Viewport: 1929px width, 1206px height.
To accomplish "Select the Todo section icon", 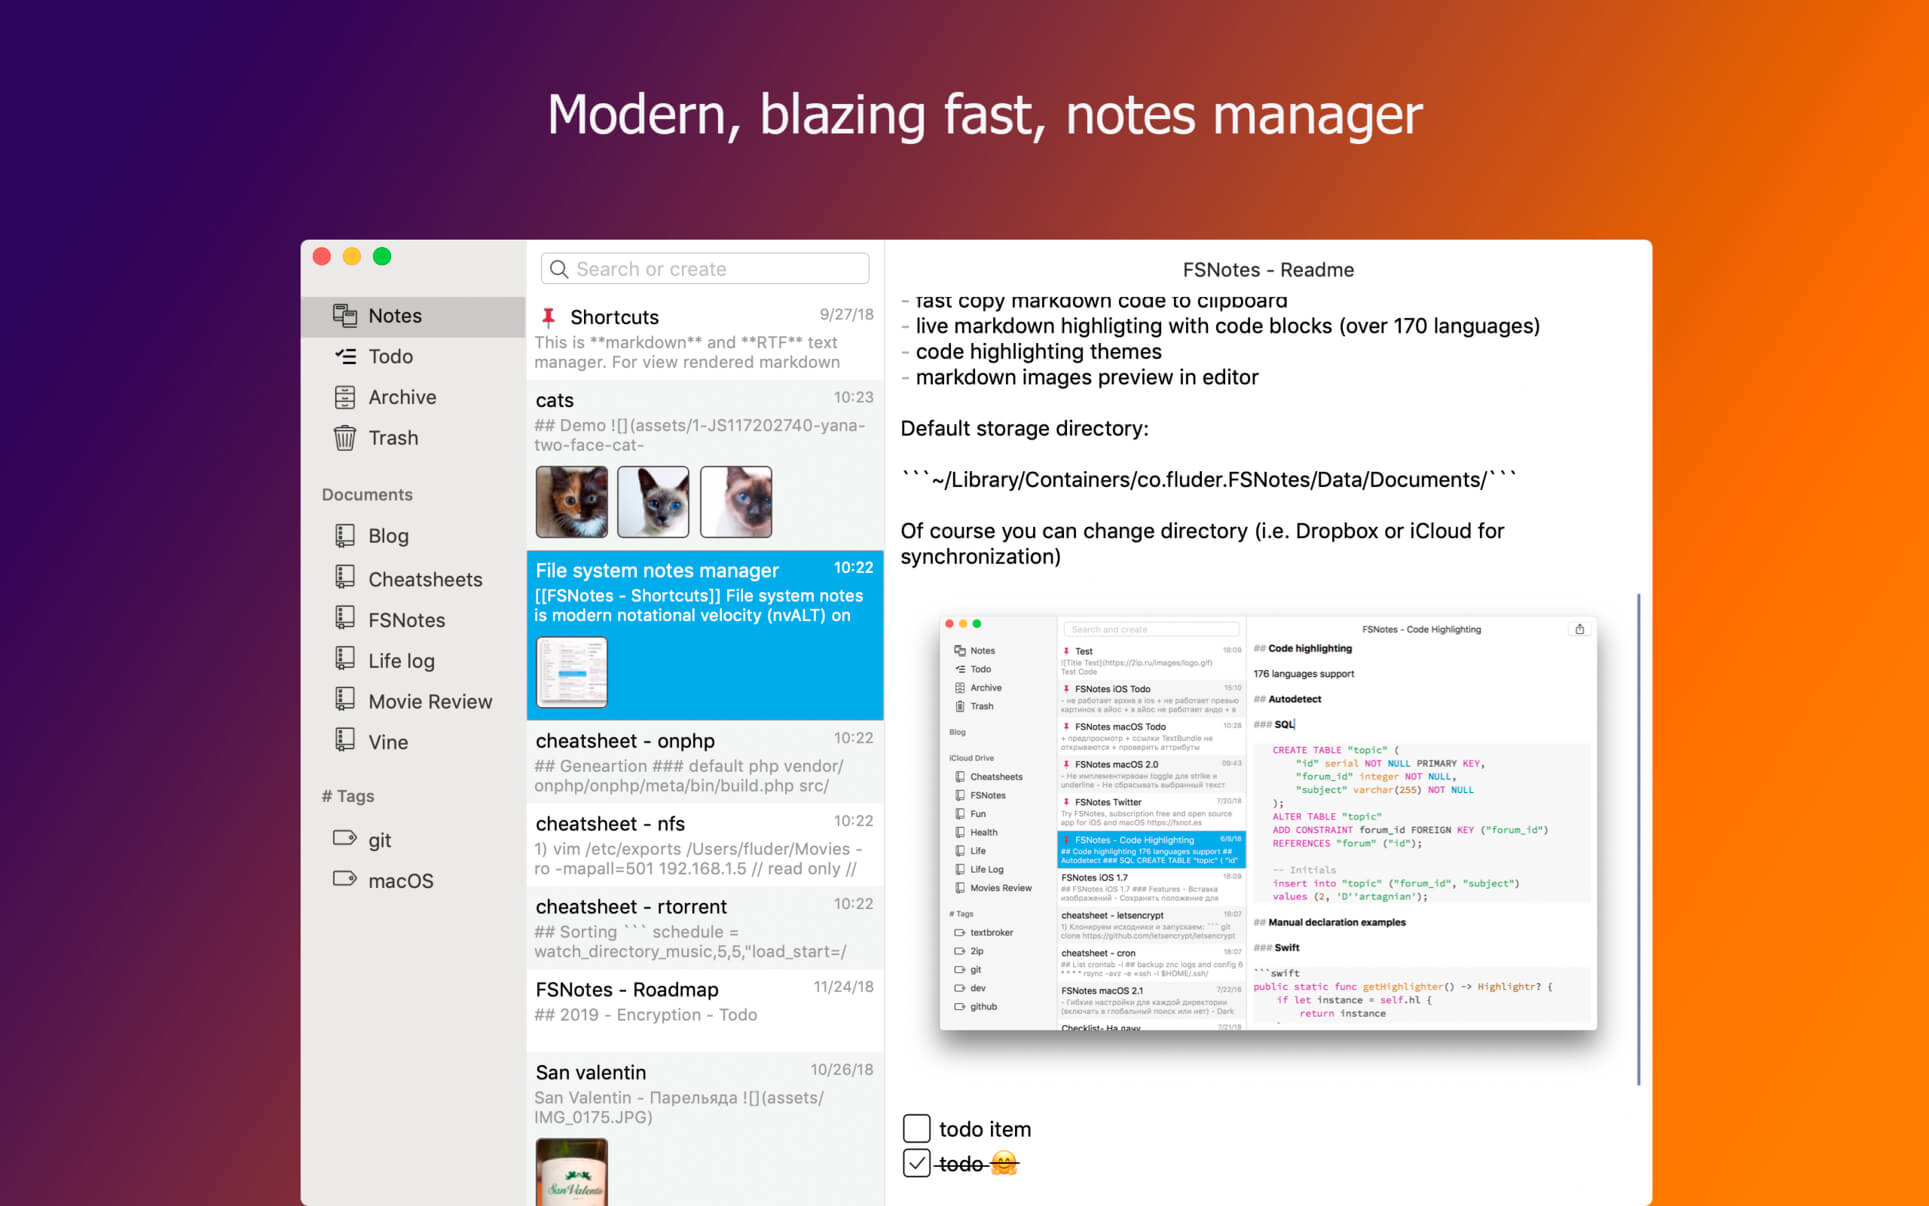I will (x=344, y=357).
